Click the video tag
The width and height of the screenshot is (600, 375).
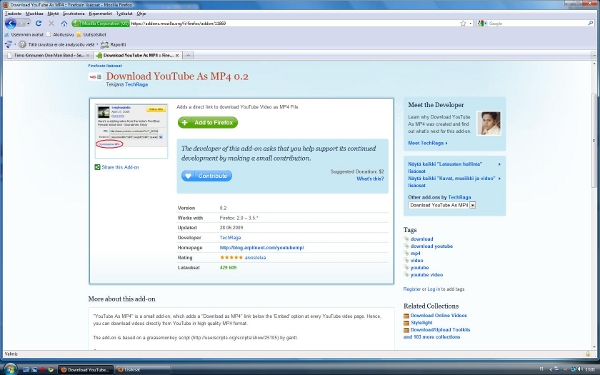pyautogui.click(x=417, y=261)
